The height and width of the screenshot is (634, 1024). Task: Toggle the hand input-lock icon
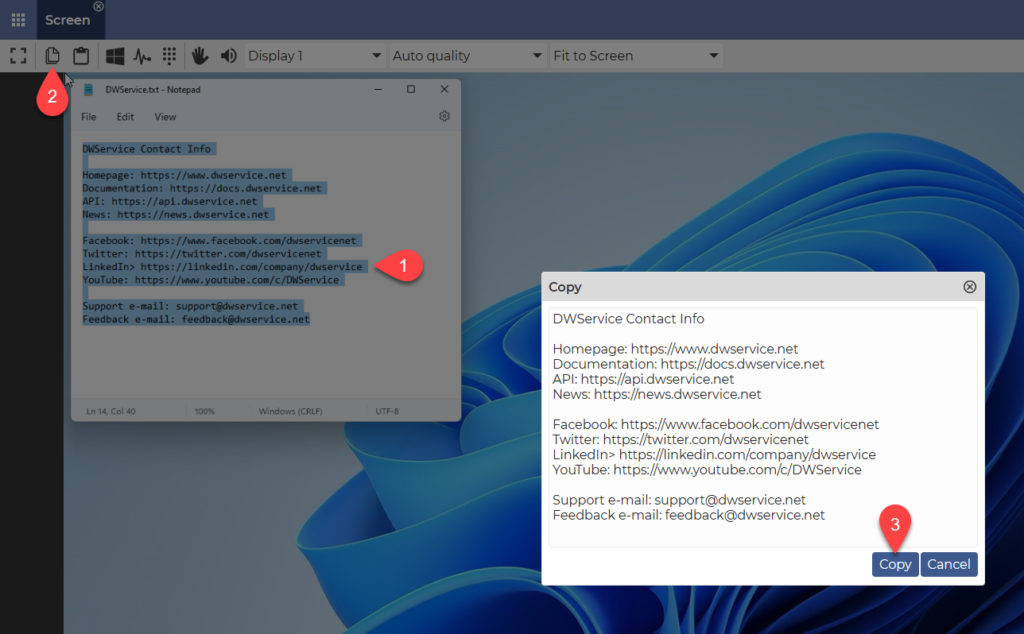(x=200, y=55)
